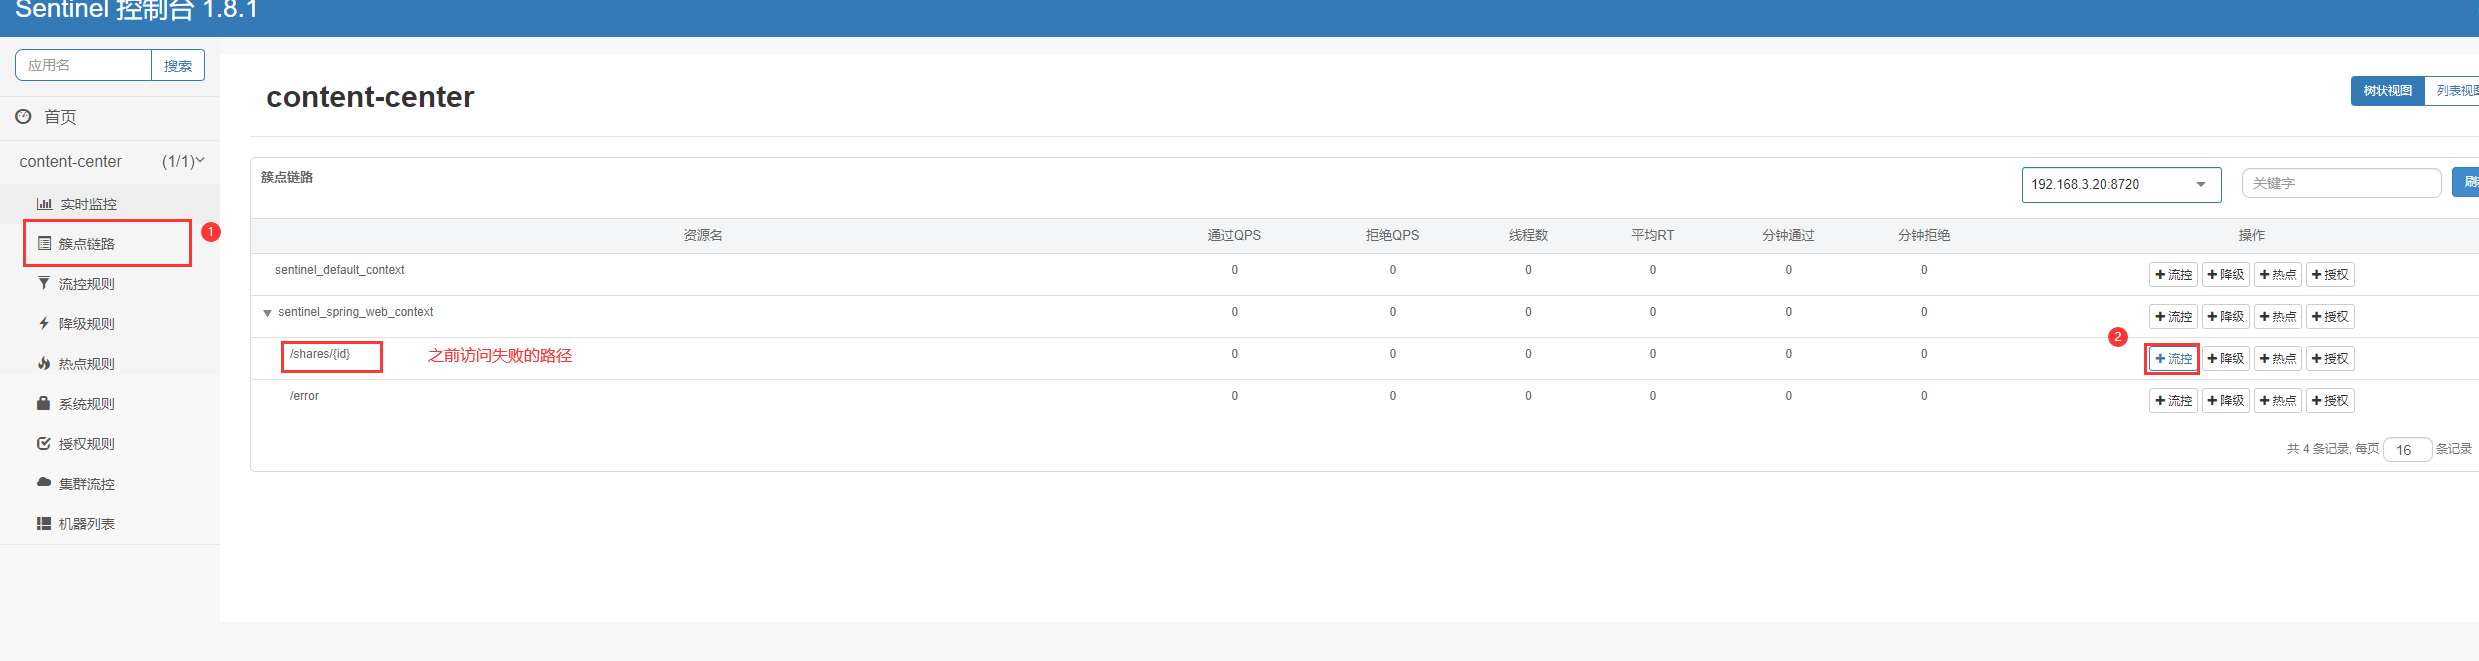Image resolution: width=2479 pixels, height=661 pixels.
Task: Switch to 树状视图 tree view
Action: point(2387,91)
